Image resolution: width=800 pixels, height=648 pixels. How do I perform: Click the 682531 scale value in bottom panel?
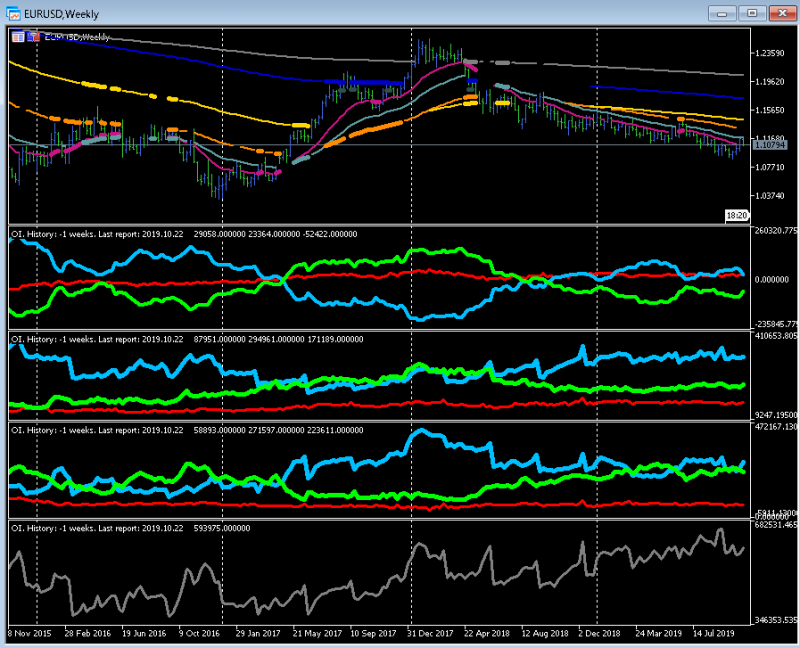click(775, 525)
